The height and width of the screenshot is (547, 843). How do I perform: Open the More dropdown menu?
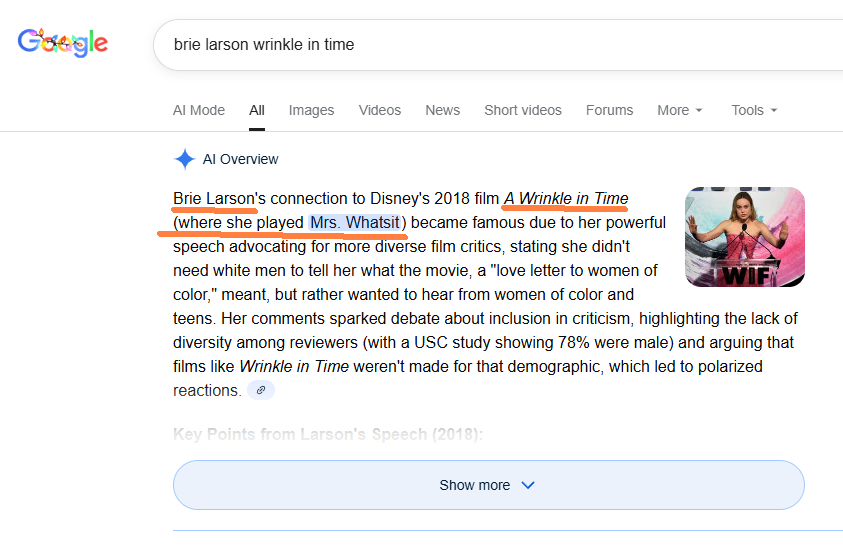[x=679, y=110]
